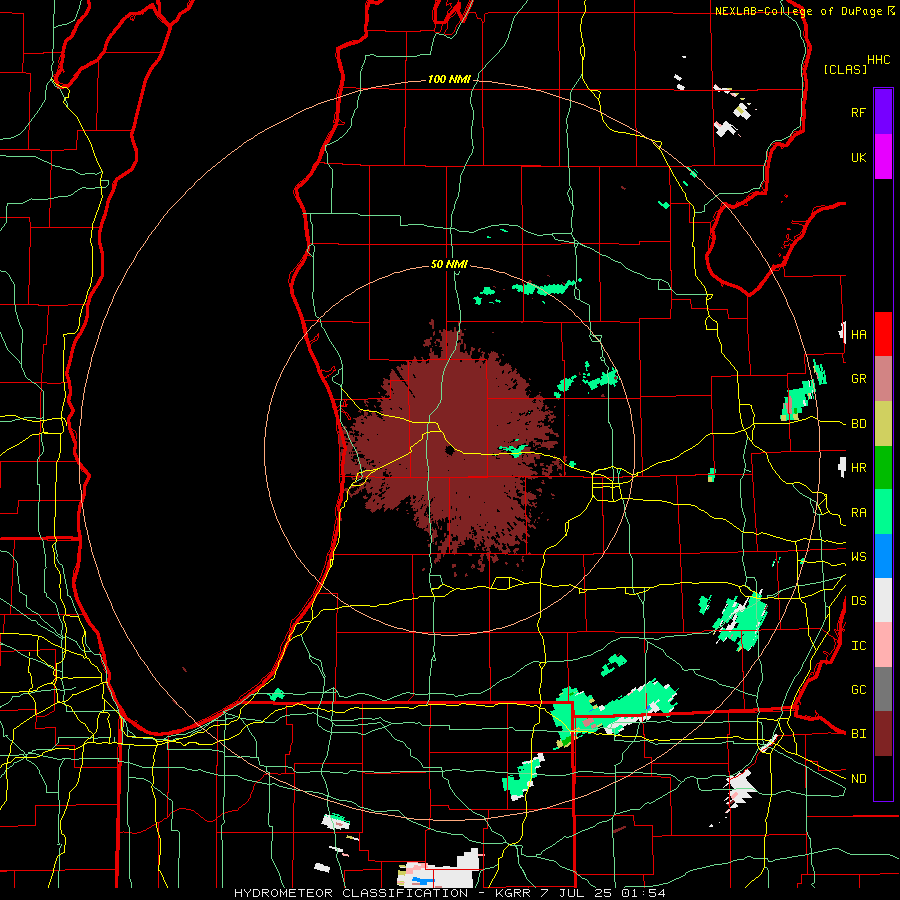This screenshot has width=900, height=900.
Task: Click the 'NEXLAB-College of DuPage' credit text
Action: [798, 11]
